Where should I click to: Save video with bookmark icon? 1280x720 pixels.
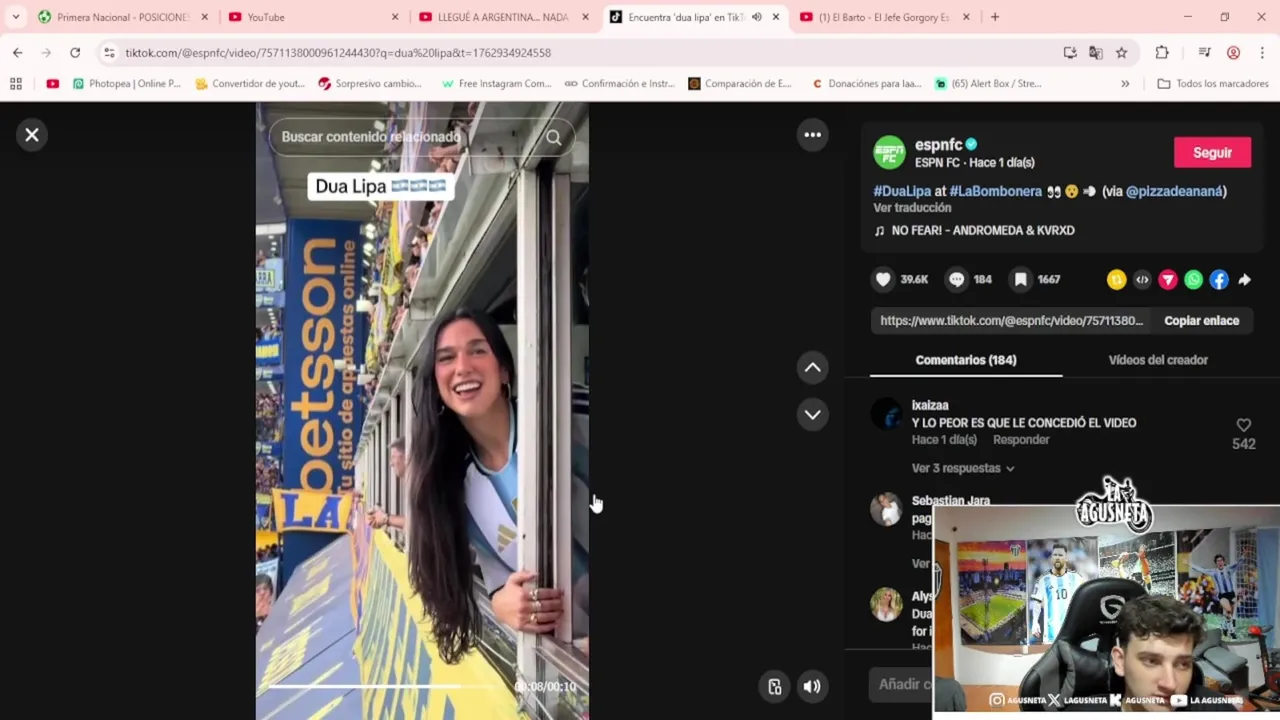[x=1020, y=280]
